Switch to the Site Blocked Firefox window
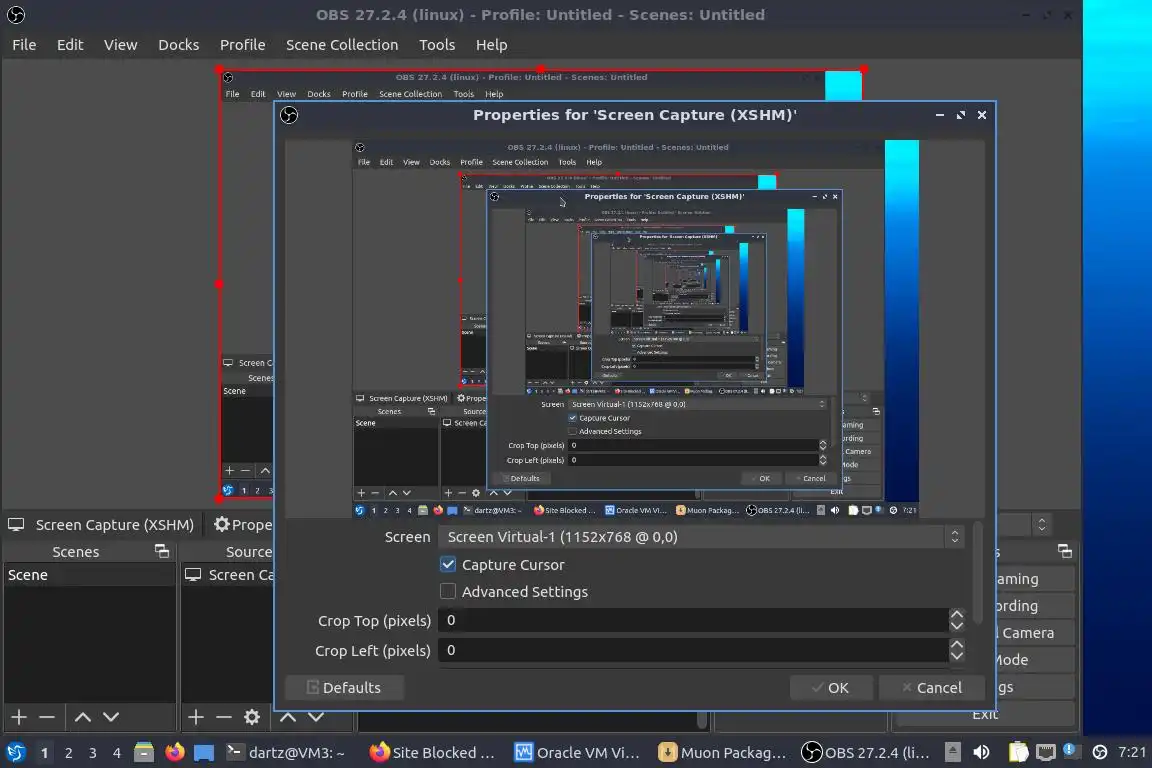Screen dimensions: 1152x768 click(432, 753)
